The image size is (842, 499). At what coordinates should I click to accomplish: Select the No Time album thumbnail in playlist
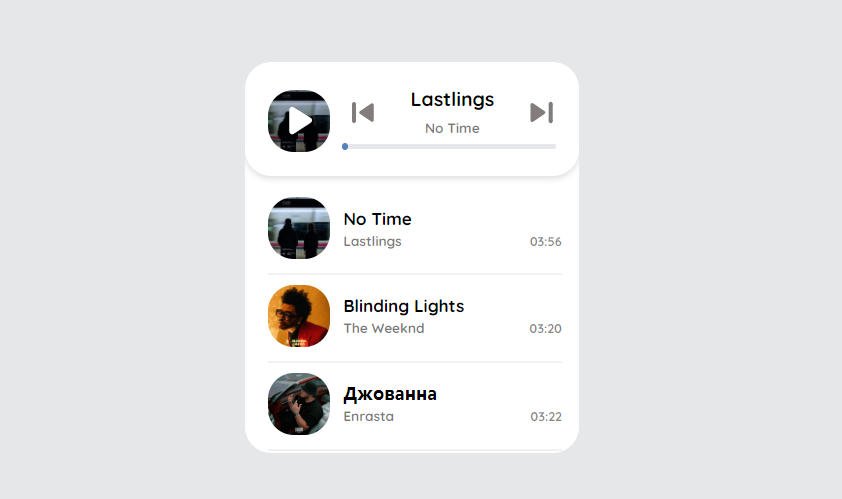pos(299,228)
